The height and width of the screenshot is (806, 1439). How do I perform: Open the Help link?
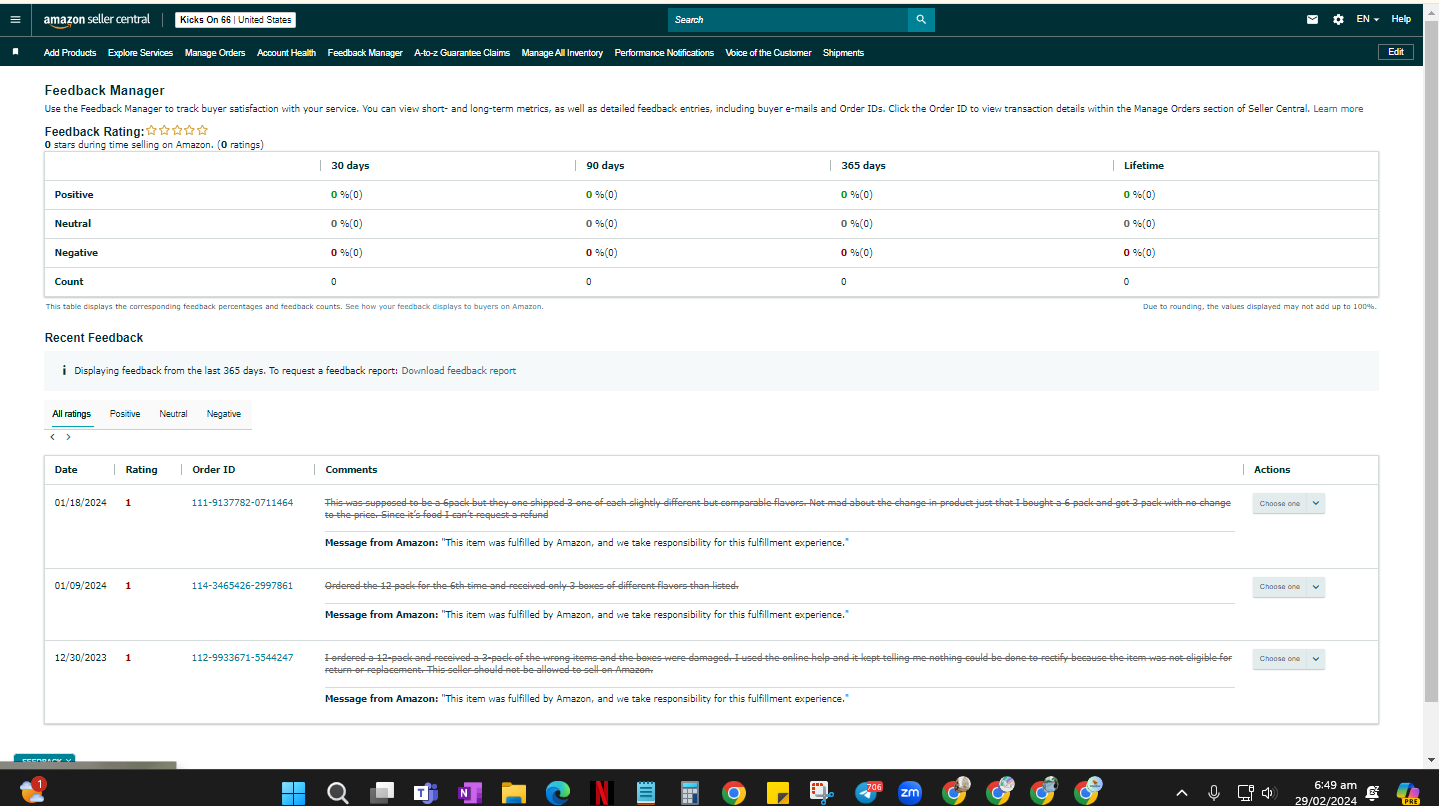tap(1401, 19)
